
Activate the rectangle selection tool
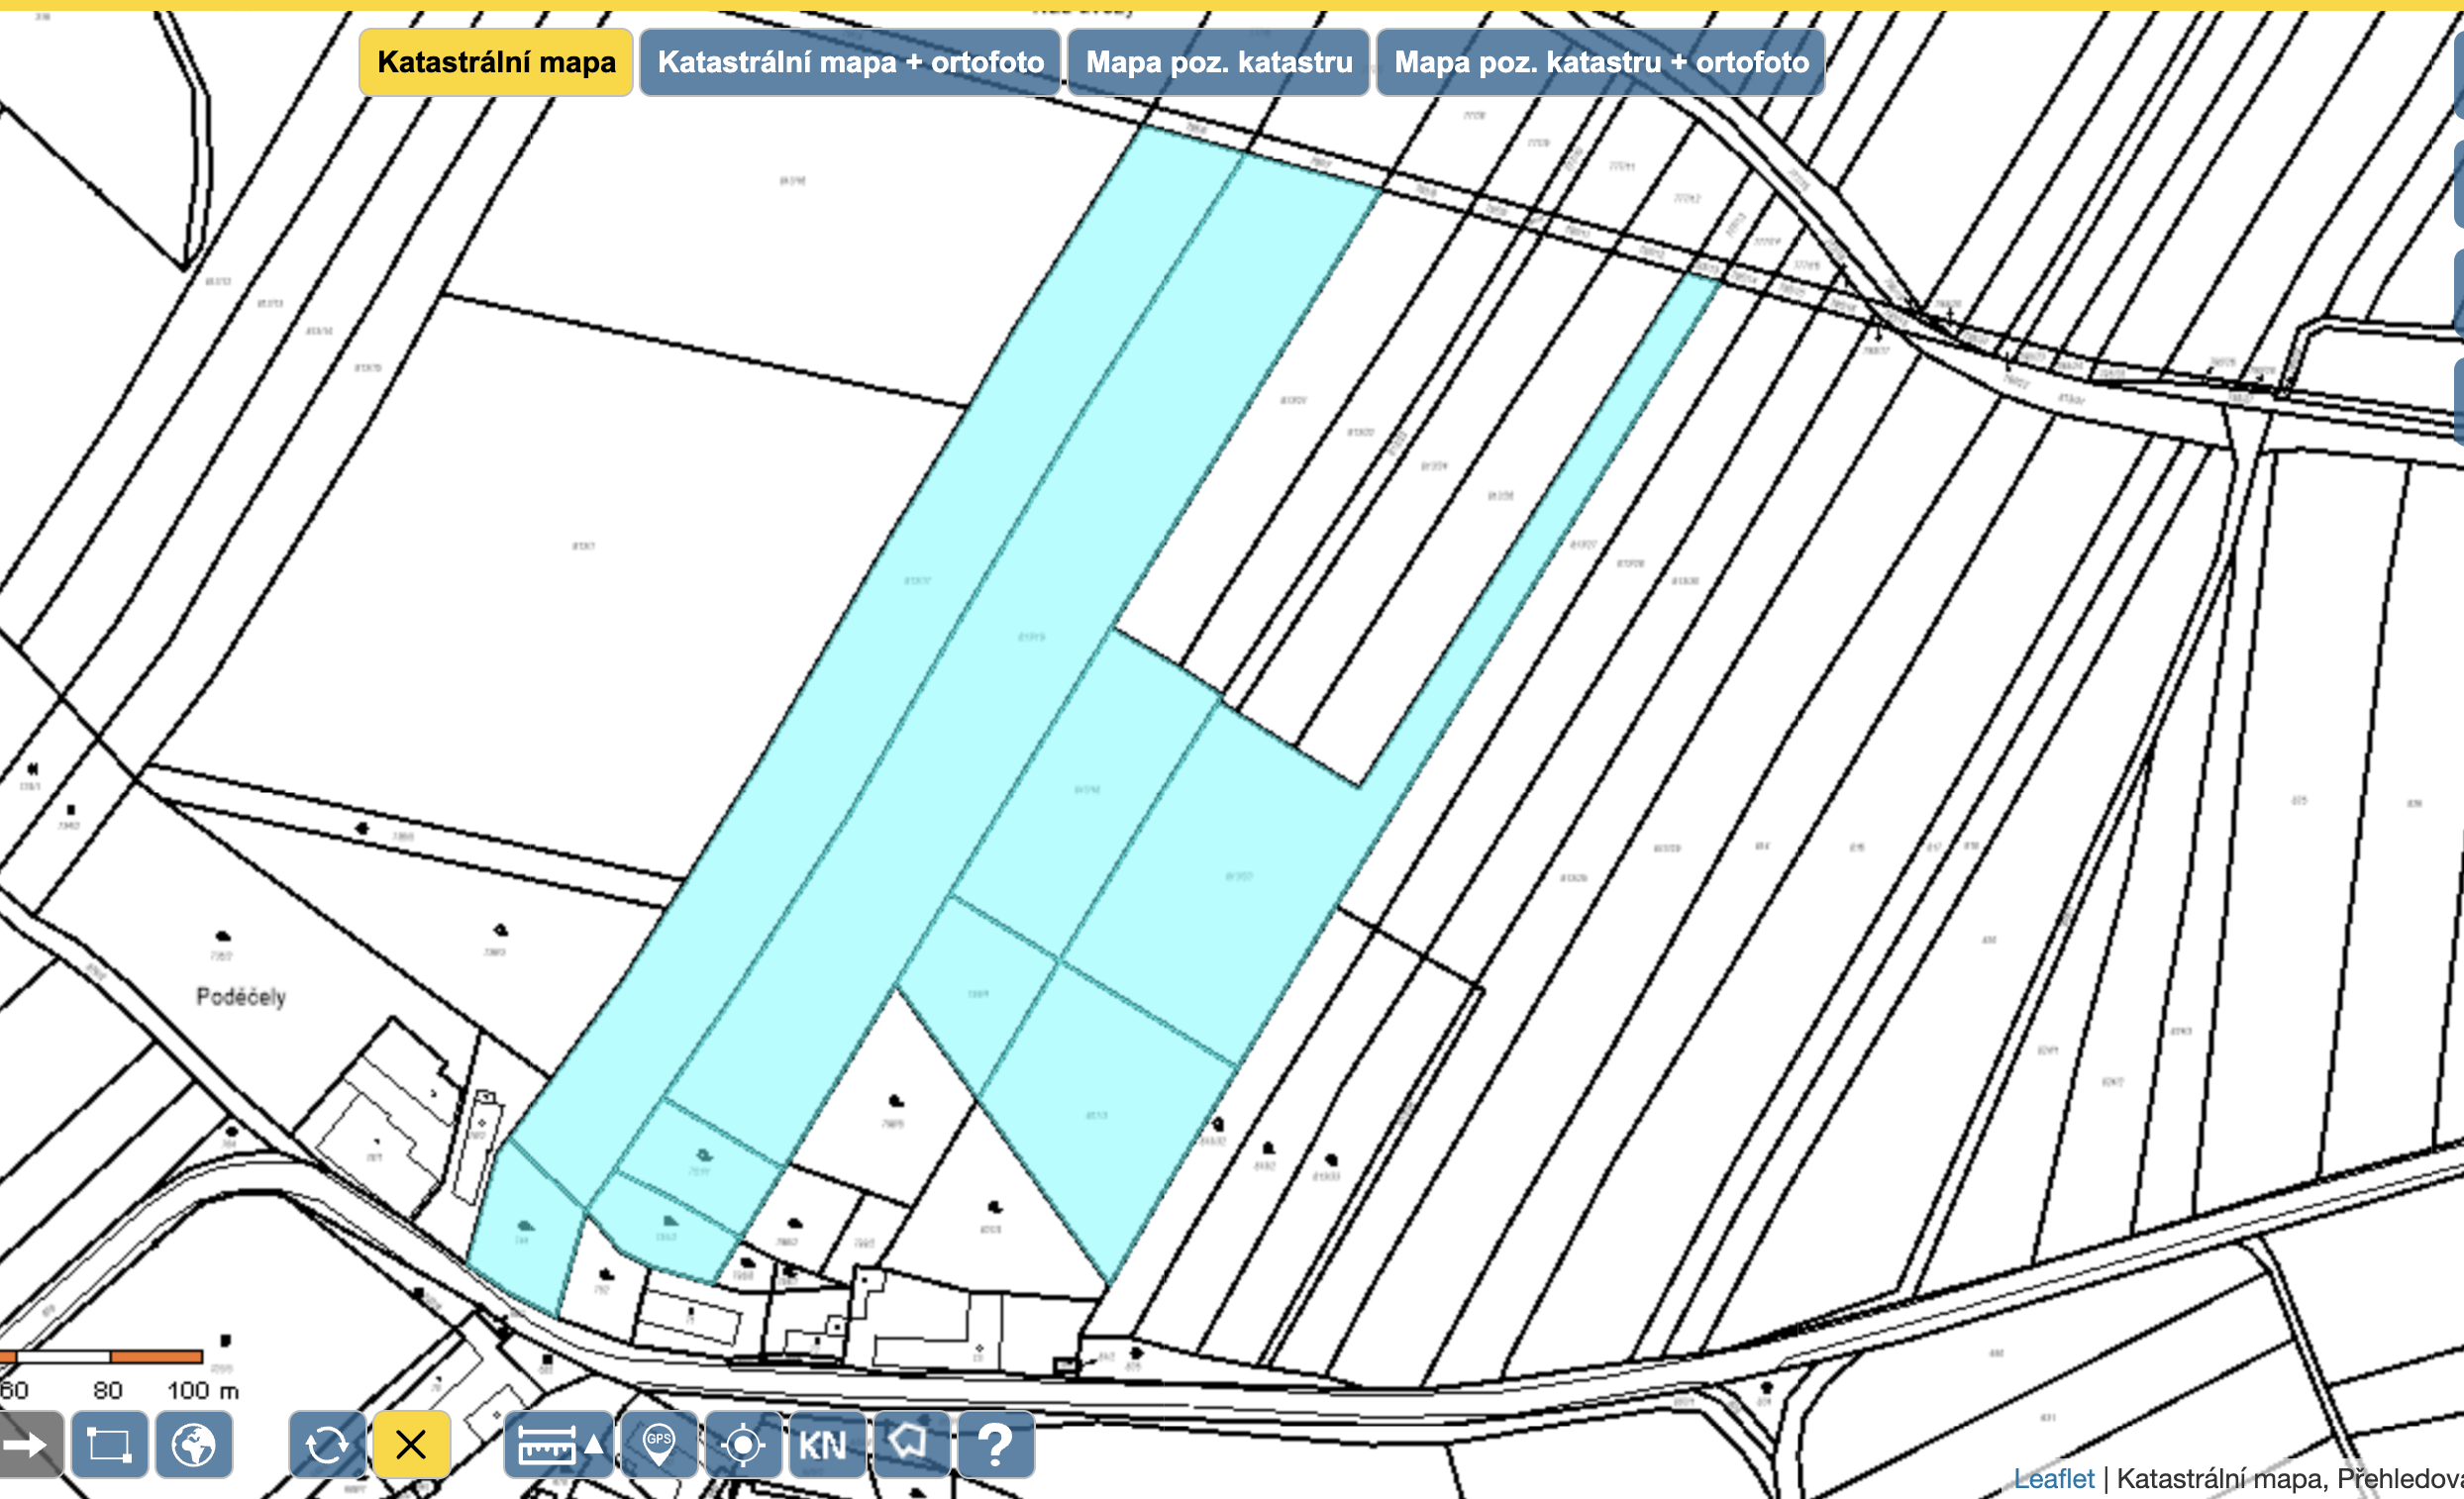[x=110, y=1445]
